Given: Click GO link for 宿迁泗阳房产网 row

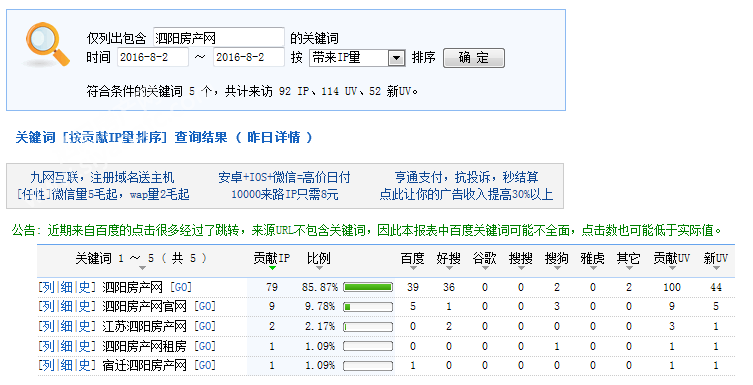Looking at the screenshot, I should coord(205,365).
